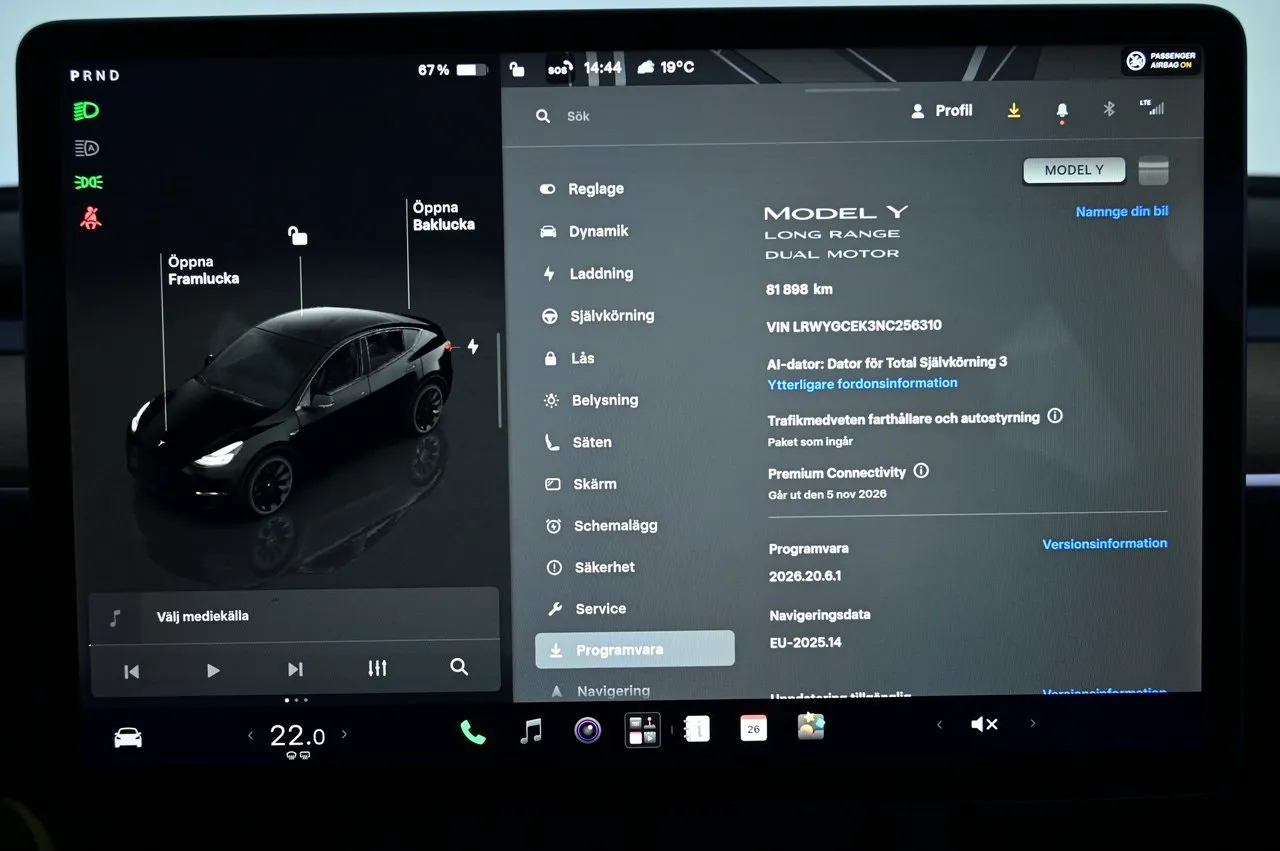Lower the volume with the left arrow
The image size is (1280, 851).
939,725
